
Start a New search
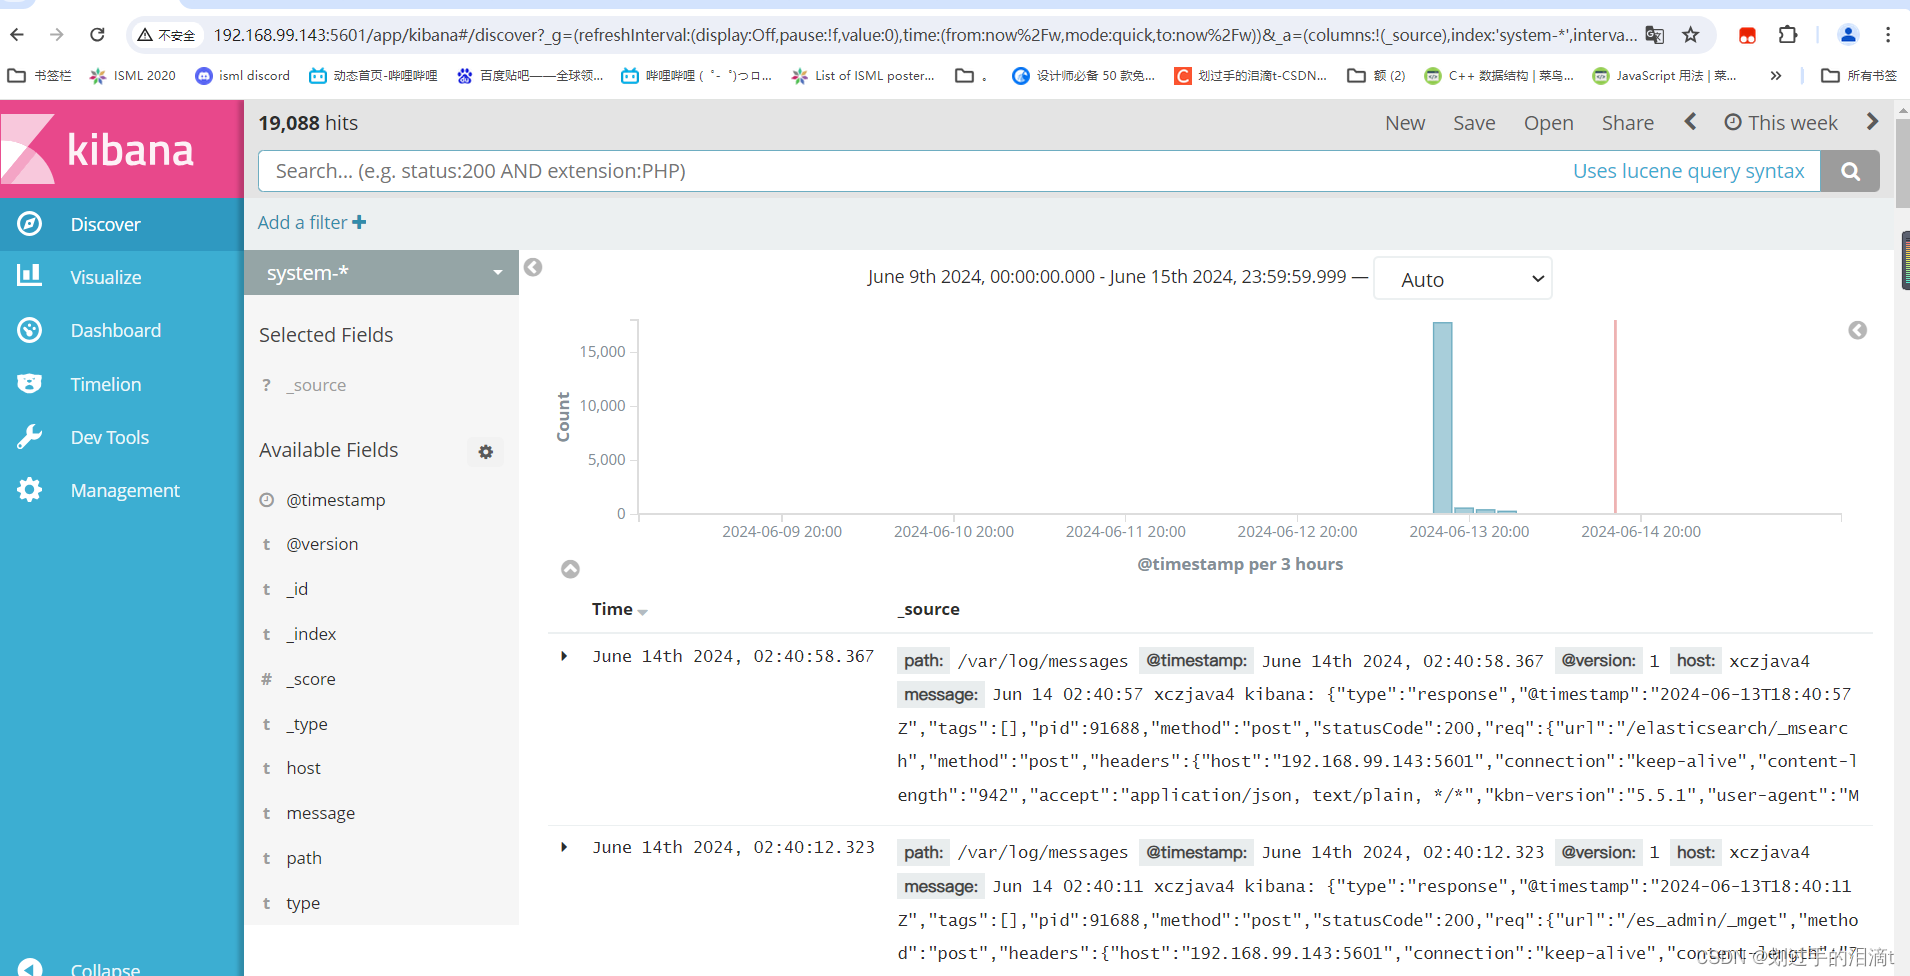click(x=1405, y=123)
